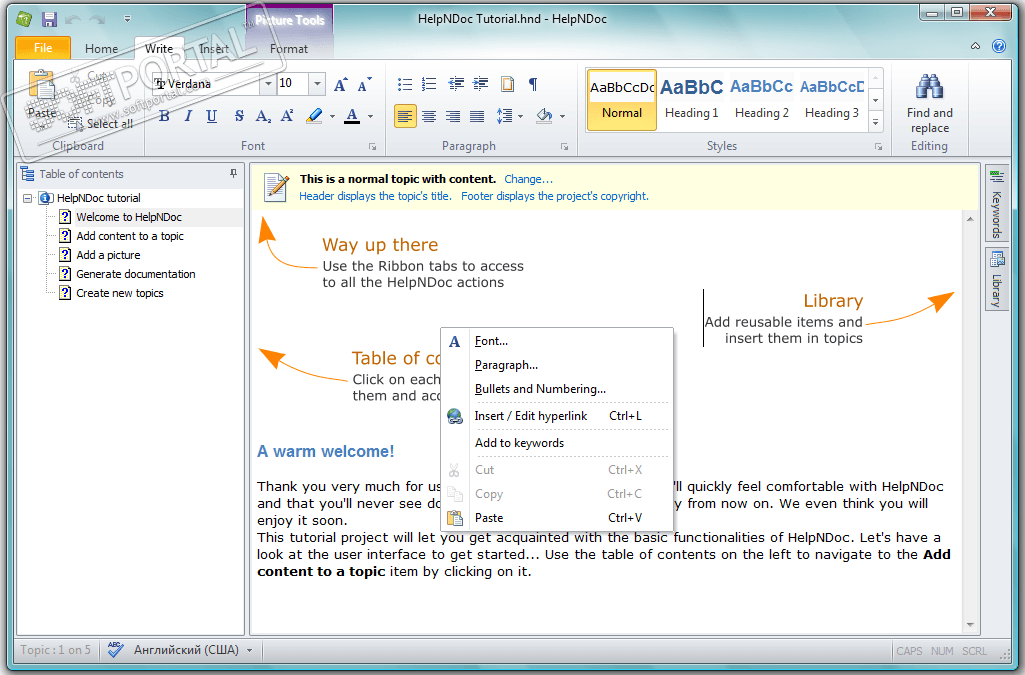1025x675 pixels.
Task: Click the page break icon
Action: [x=507, y=84]
